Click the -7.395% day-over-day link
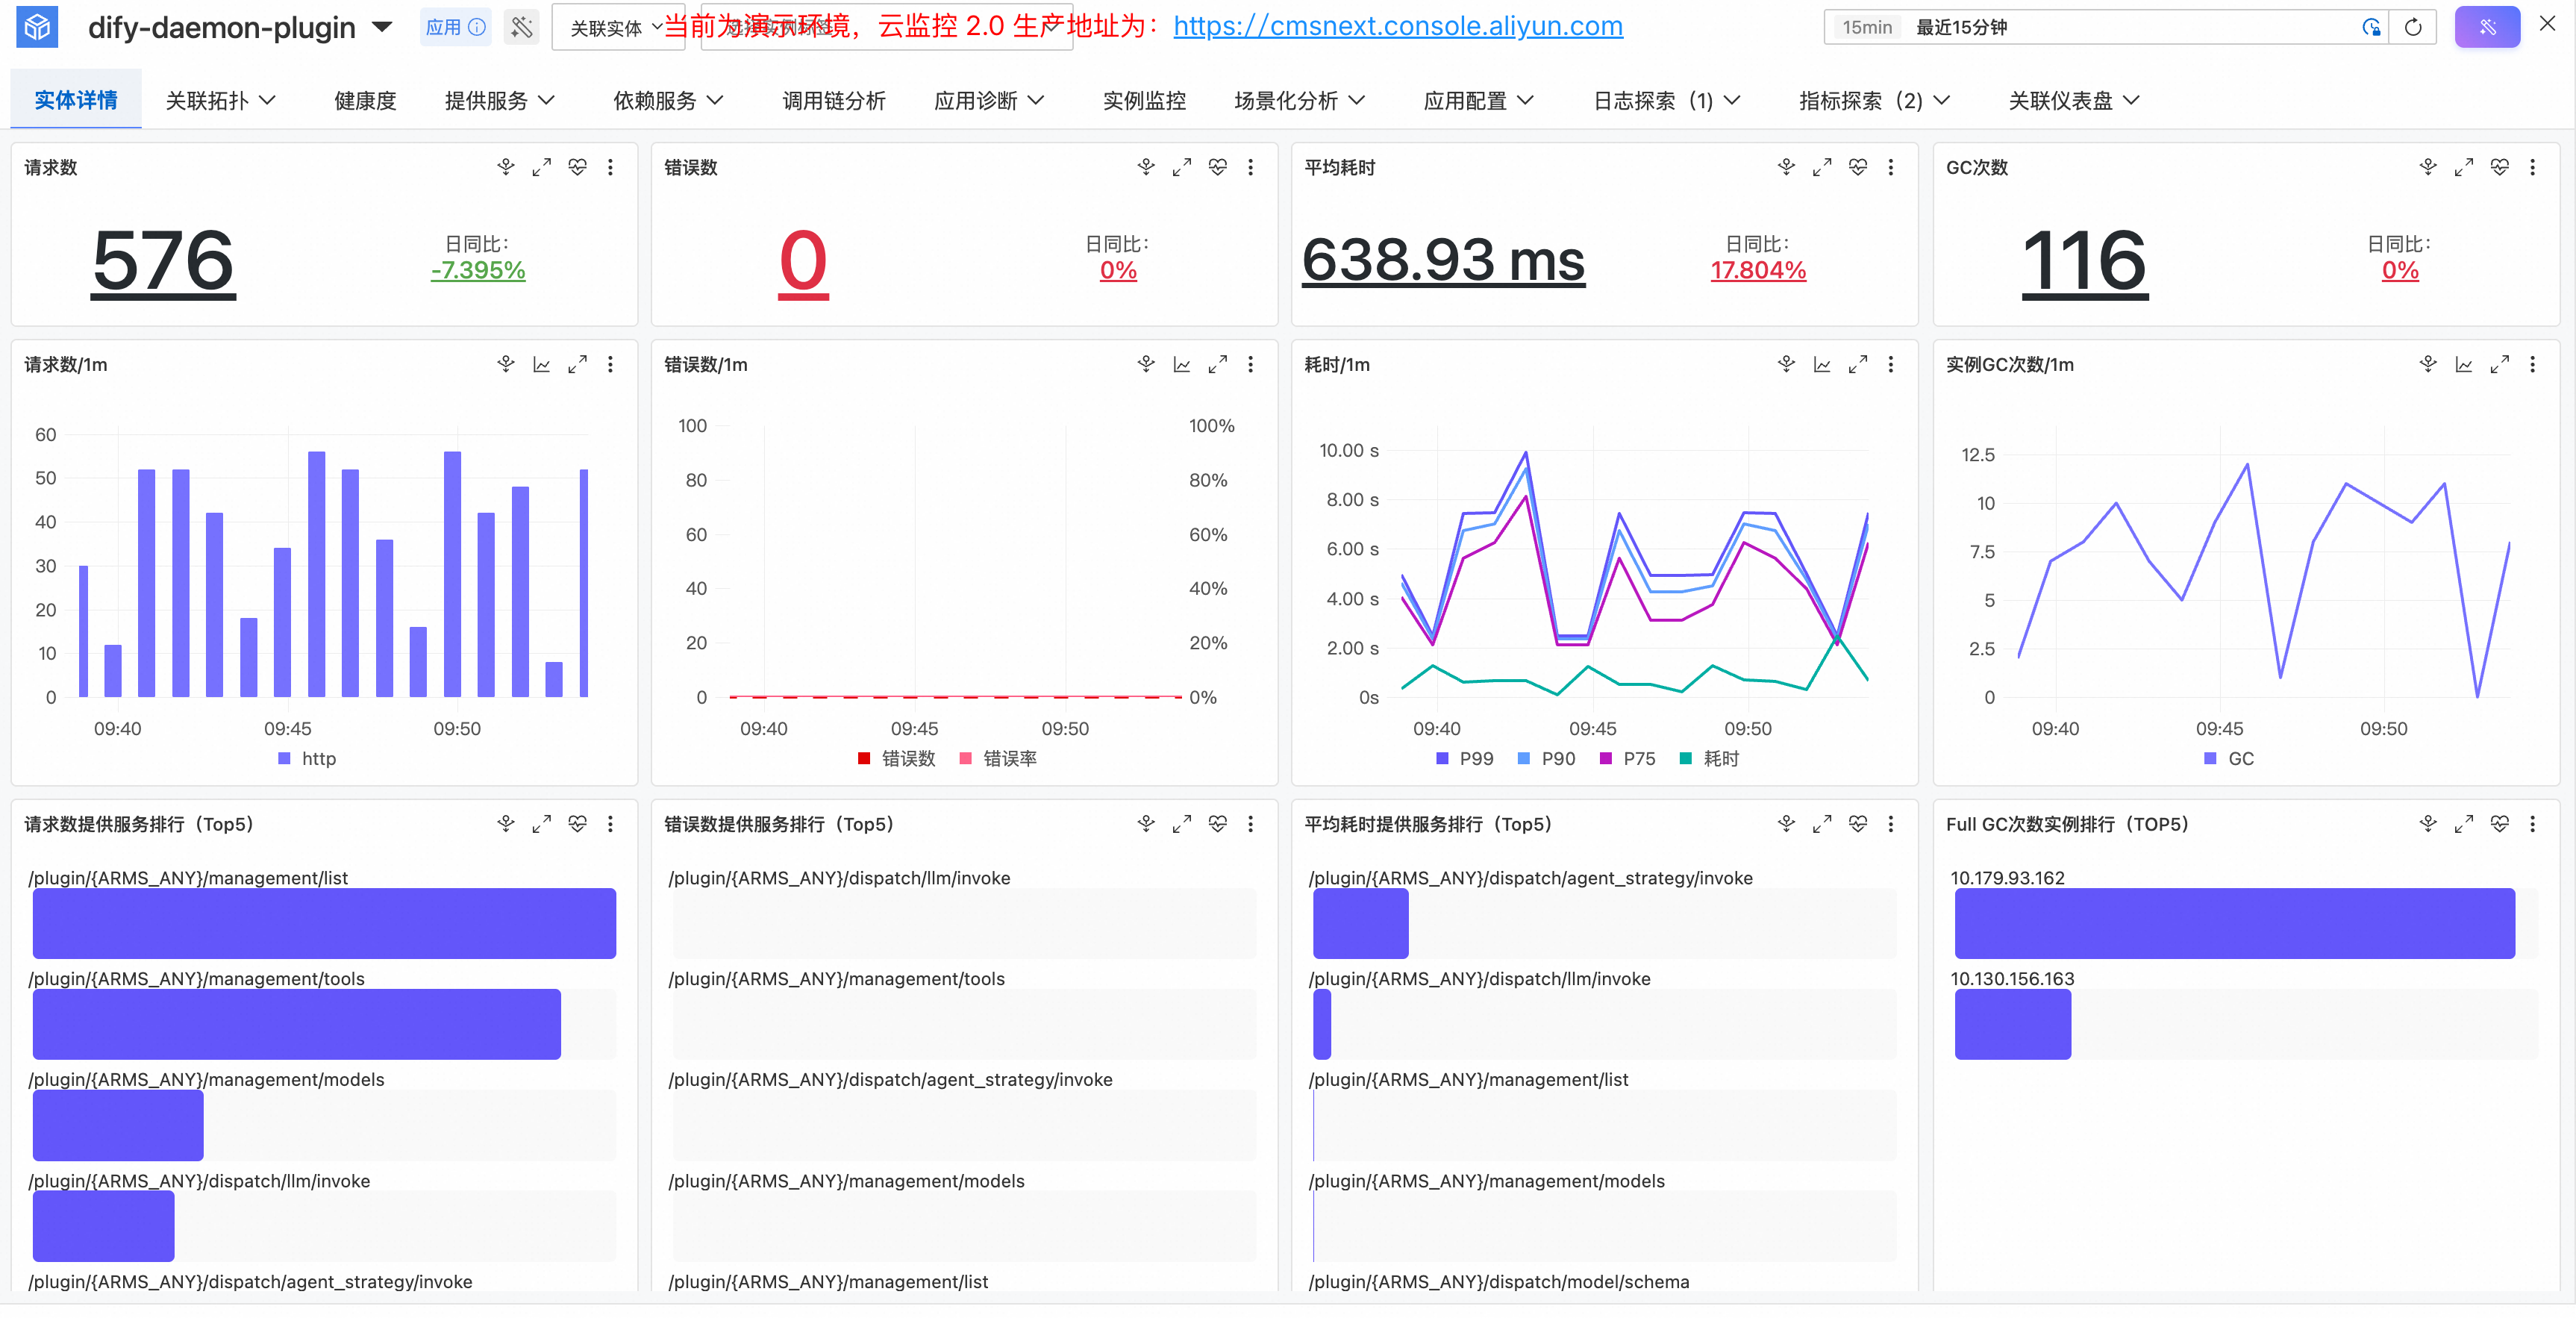Image resolution: width=2576 pixels, height=1318 pixels. pos(478,270)
